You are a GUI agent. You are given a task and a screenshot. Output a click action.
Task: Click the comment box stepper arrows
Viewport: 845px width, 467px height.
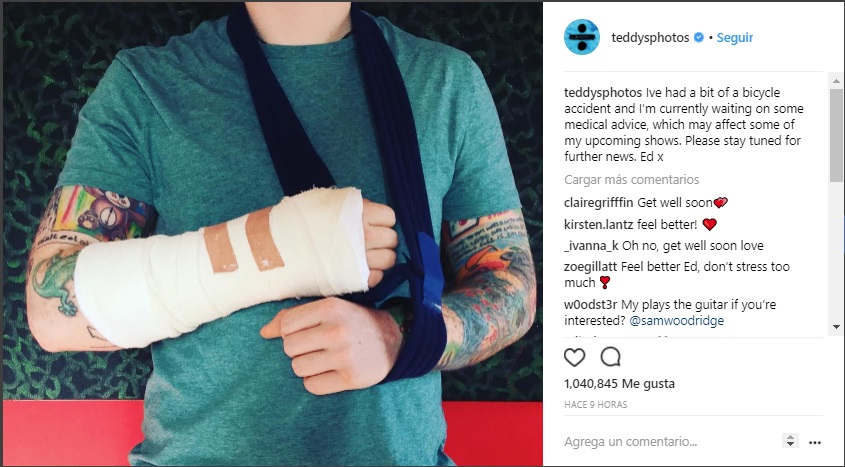[x=790, y=441]
